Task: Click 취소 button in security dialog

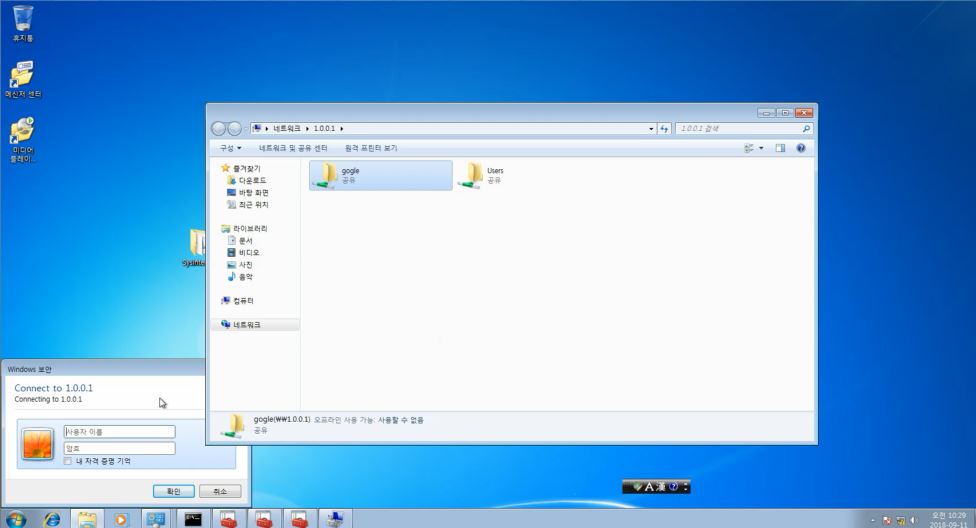Action: (x=220, y=491)
